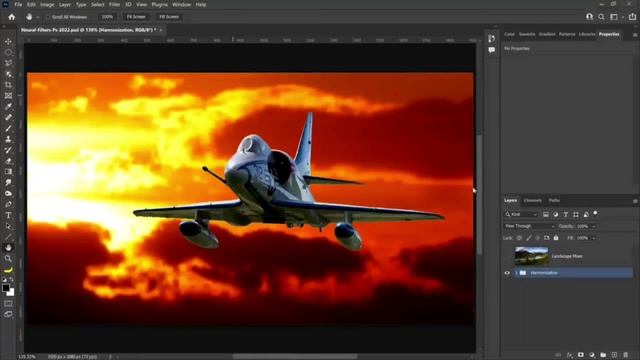Image resolution: width=640 pixels, height=360 pixels.
Task: Select the Gradient tool
Action: coord(8,171)
